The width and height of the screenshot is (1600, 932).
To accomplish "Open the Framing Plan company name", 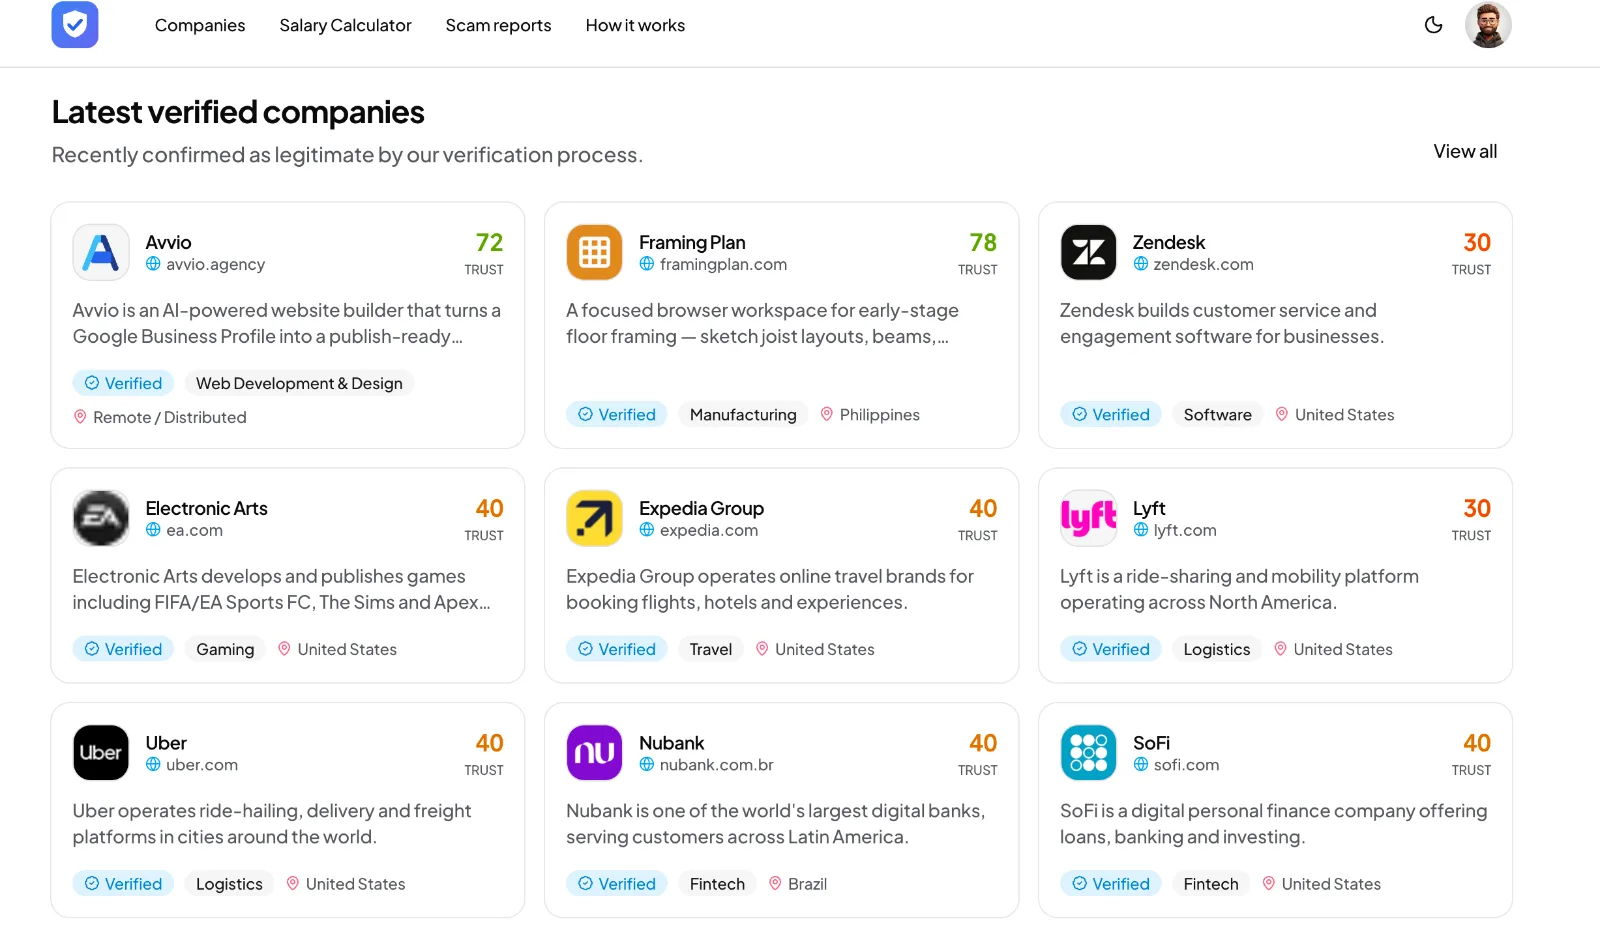I will click(x=692, y=242).
